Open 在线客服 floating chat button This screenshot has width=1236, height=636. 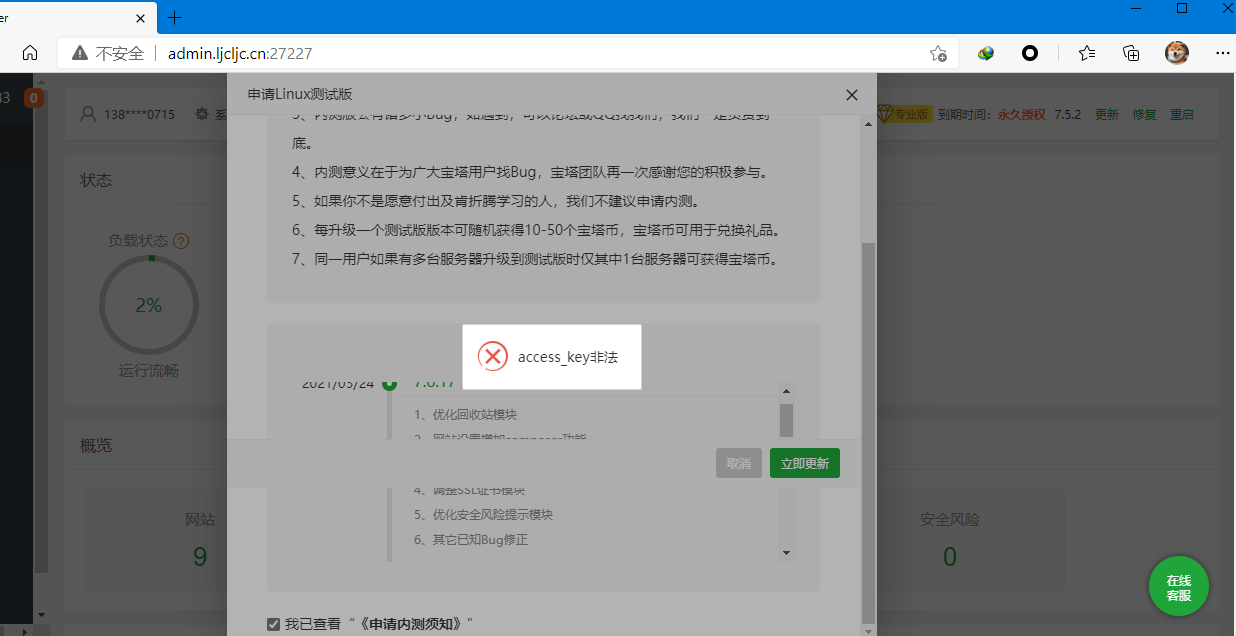click(x=1179, y=587)
